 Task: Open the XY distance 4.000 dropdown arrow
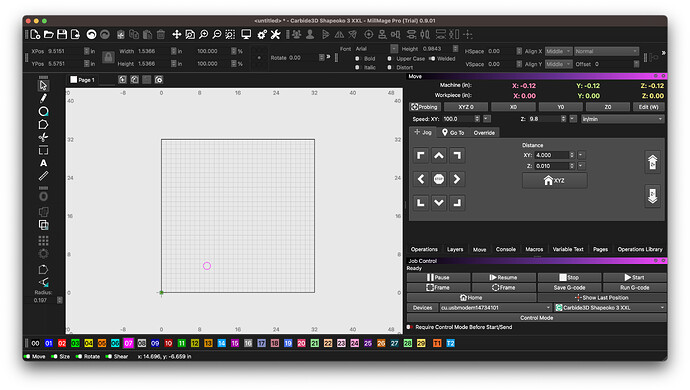[x=581, y=155]
